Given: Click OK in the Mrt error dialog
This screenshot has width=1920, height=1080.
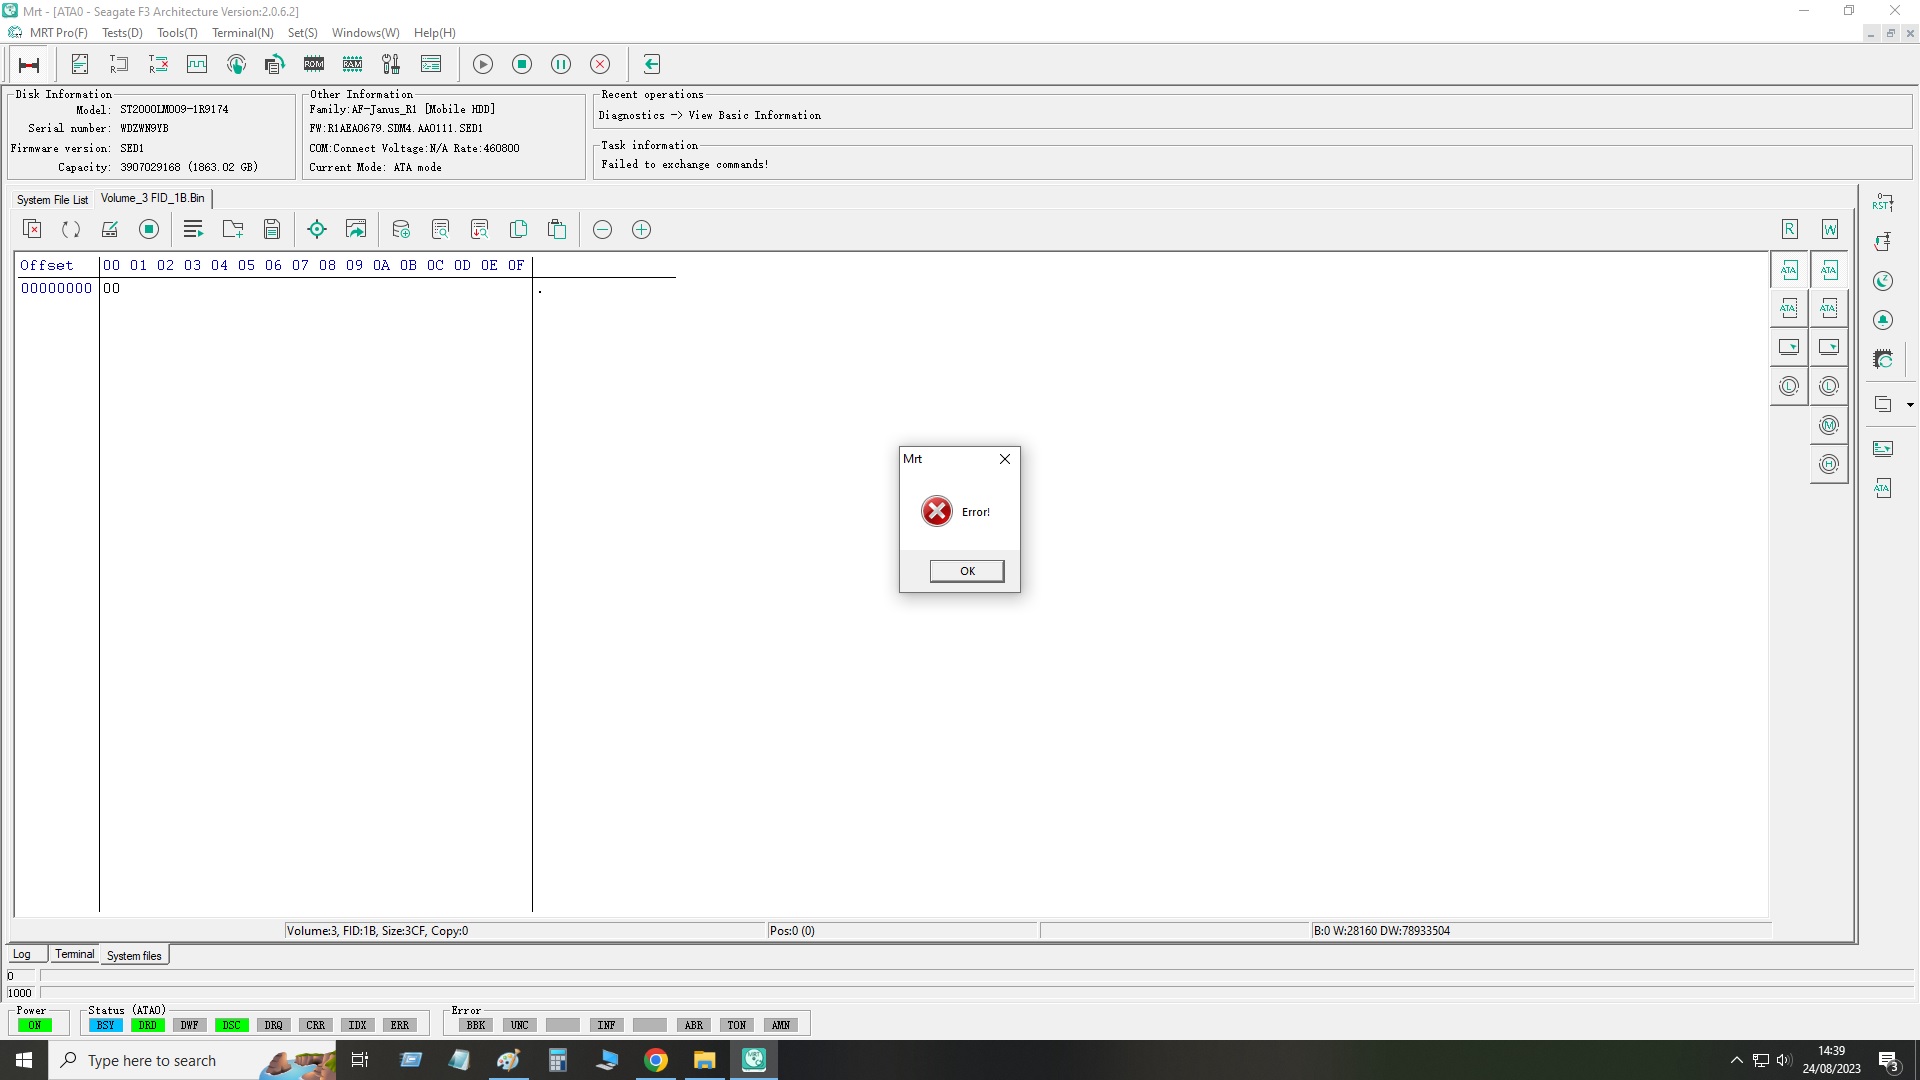Looking at the screenshot, I should pos(966,571).
